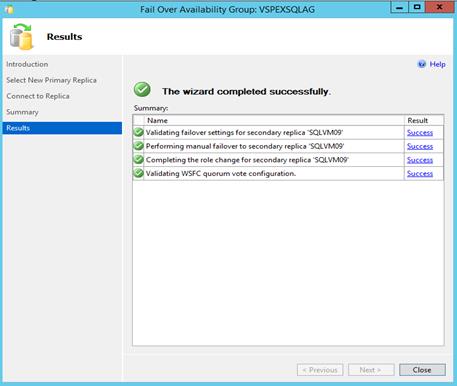Click the large green wizard completed checkmark
The image size is (457, 386).
(142, 90)
